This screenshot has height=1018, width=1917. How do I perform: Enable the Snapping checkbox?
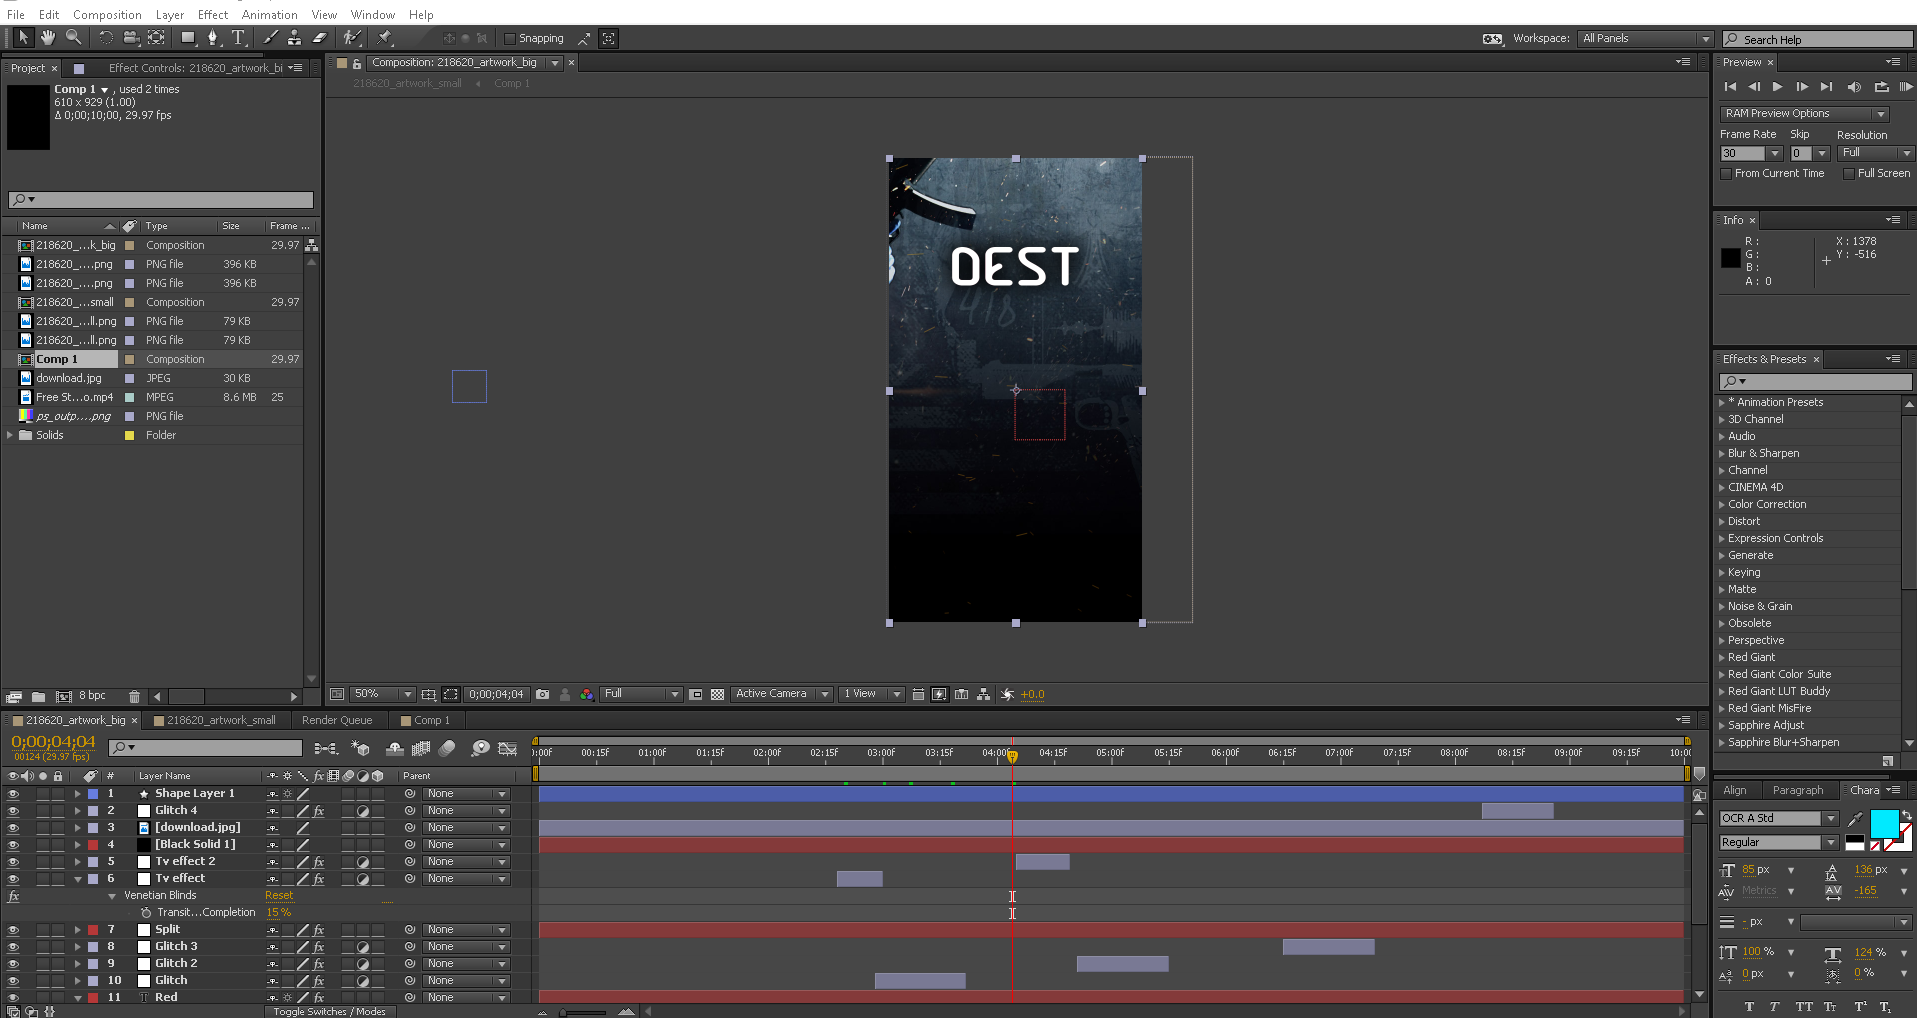coord(510,39)
